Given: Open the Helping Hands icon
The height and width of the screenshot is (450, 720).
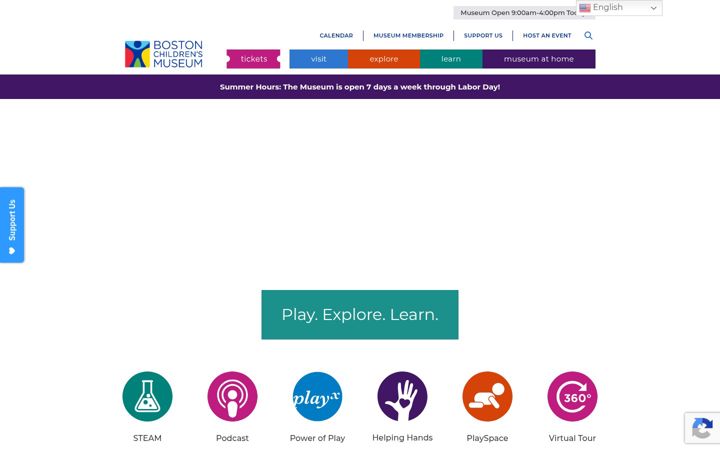Looking at the screenshot, I should click(402, 396).
